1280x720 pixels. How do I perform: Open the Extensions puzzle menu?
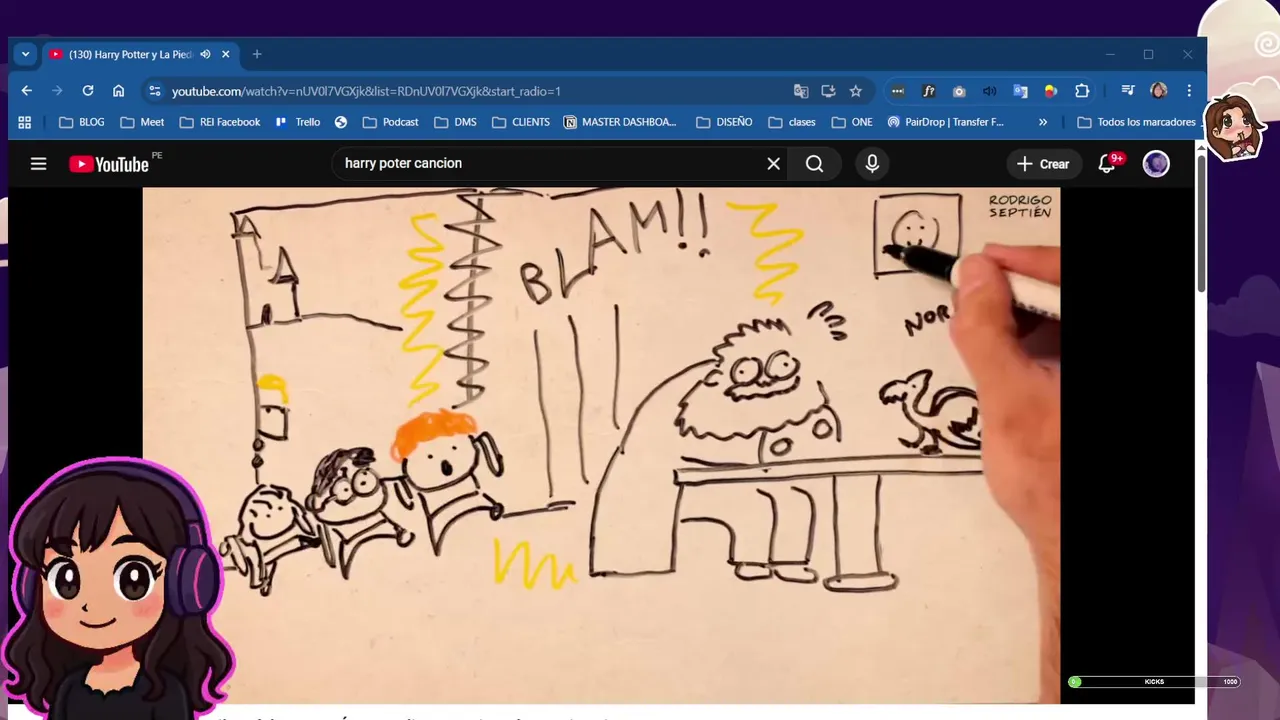(1082, 91)
